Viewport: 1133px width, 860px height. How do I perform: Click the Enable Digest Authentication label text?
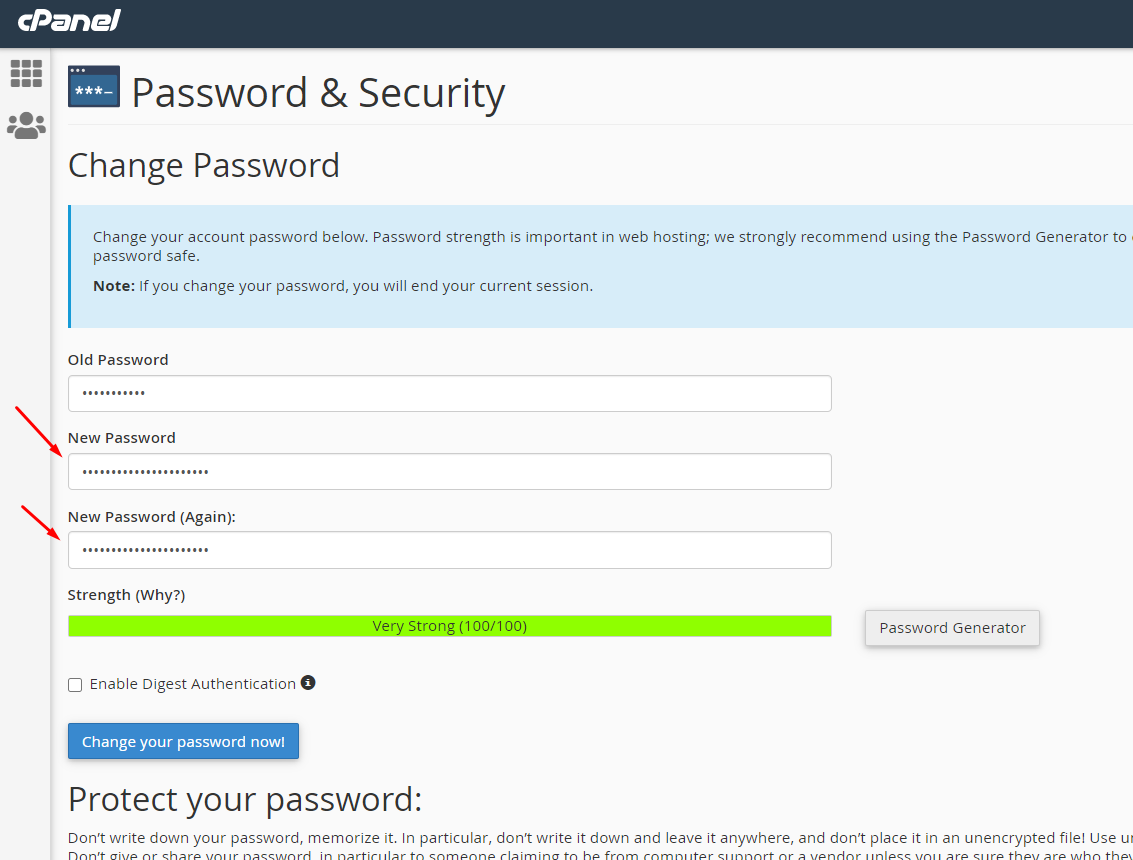[192, 684]
